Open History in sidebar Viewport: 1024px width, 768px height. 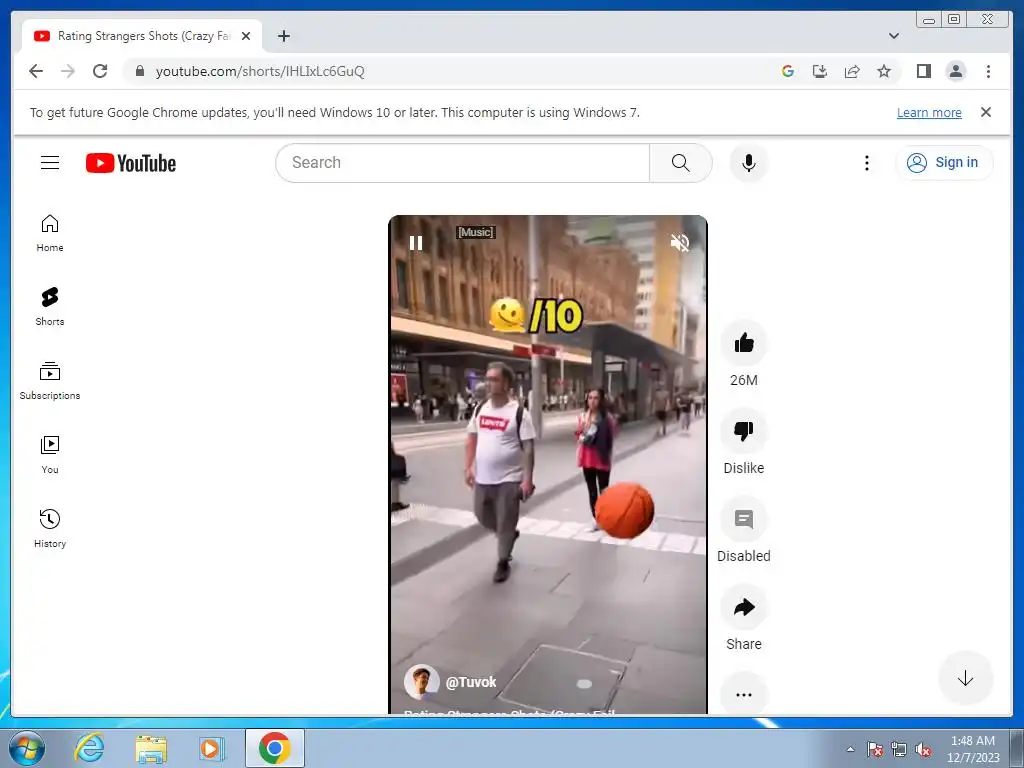pos(50,529)
